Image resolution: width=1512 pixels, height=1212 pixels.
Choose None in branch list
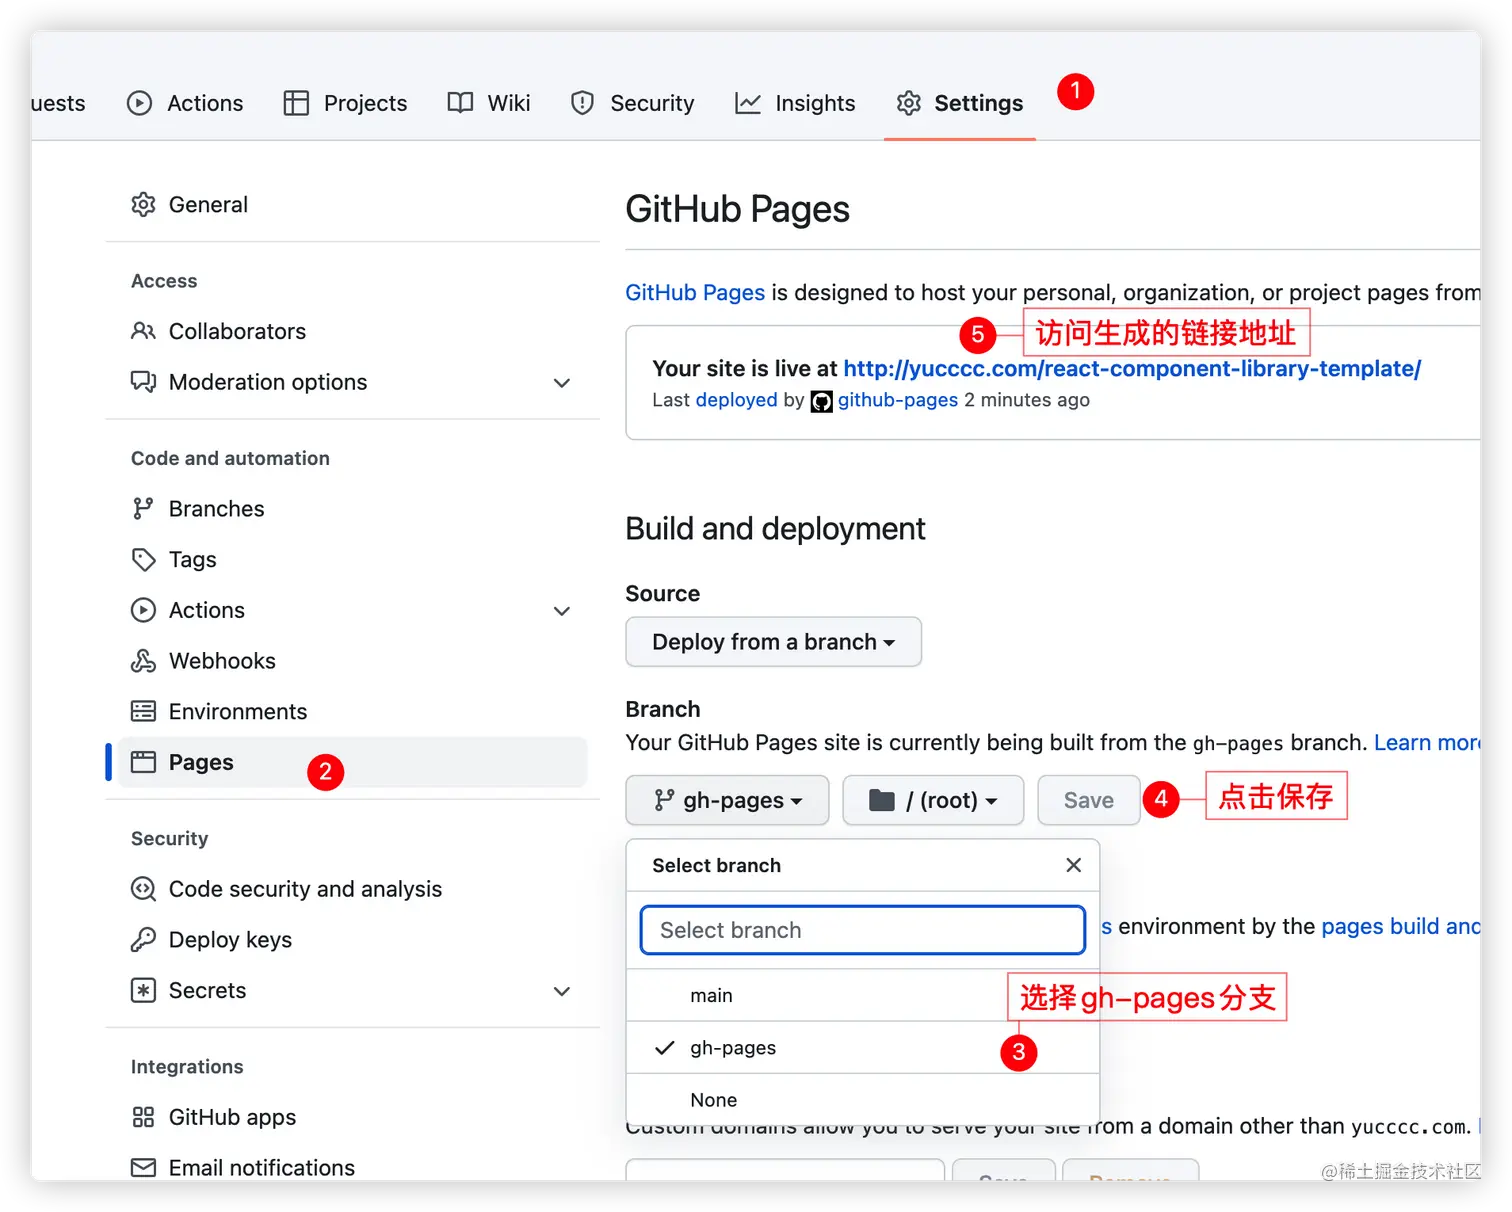point(863,1099)
